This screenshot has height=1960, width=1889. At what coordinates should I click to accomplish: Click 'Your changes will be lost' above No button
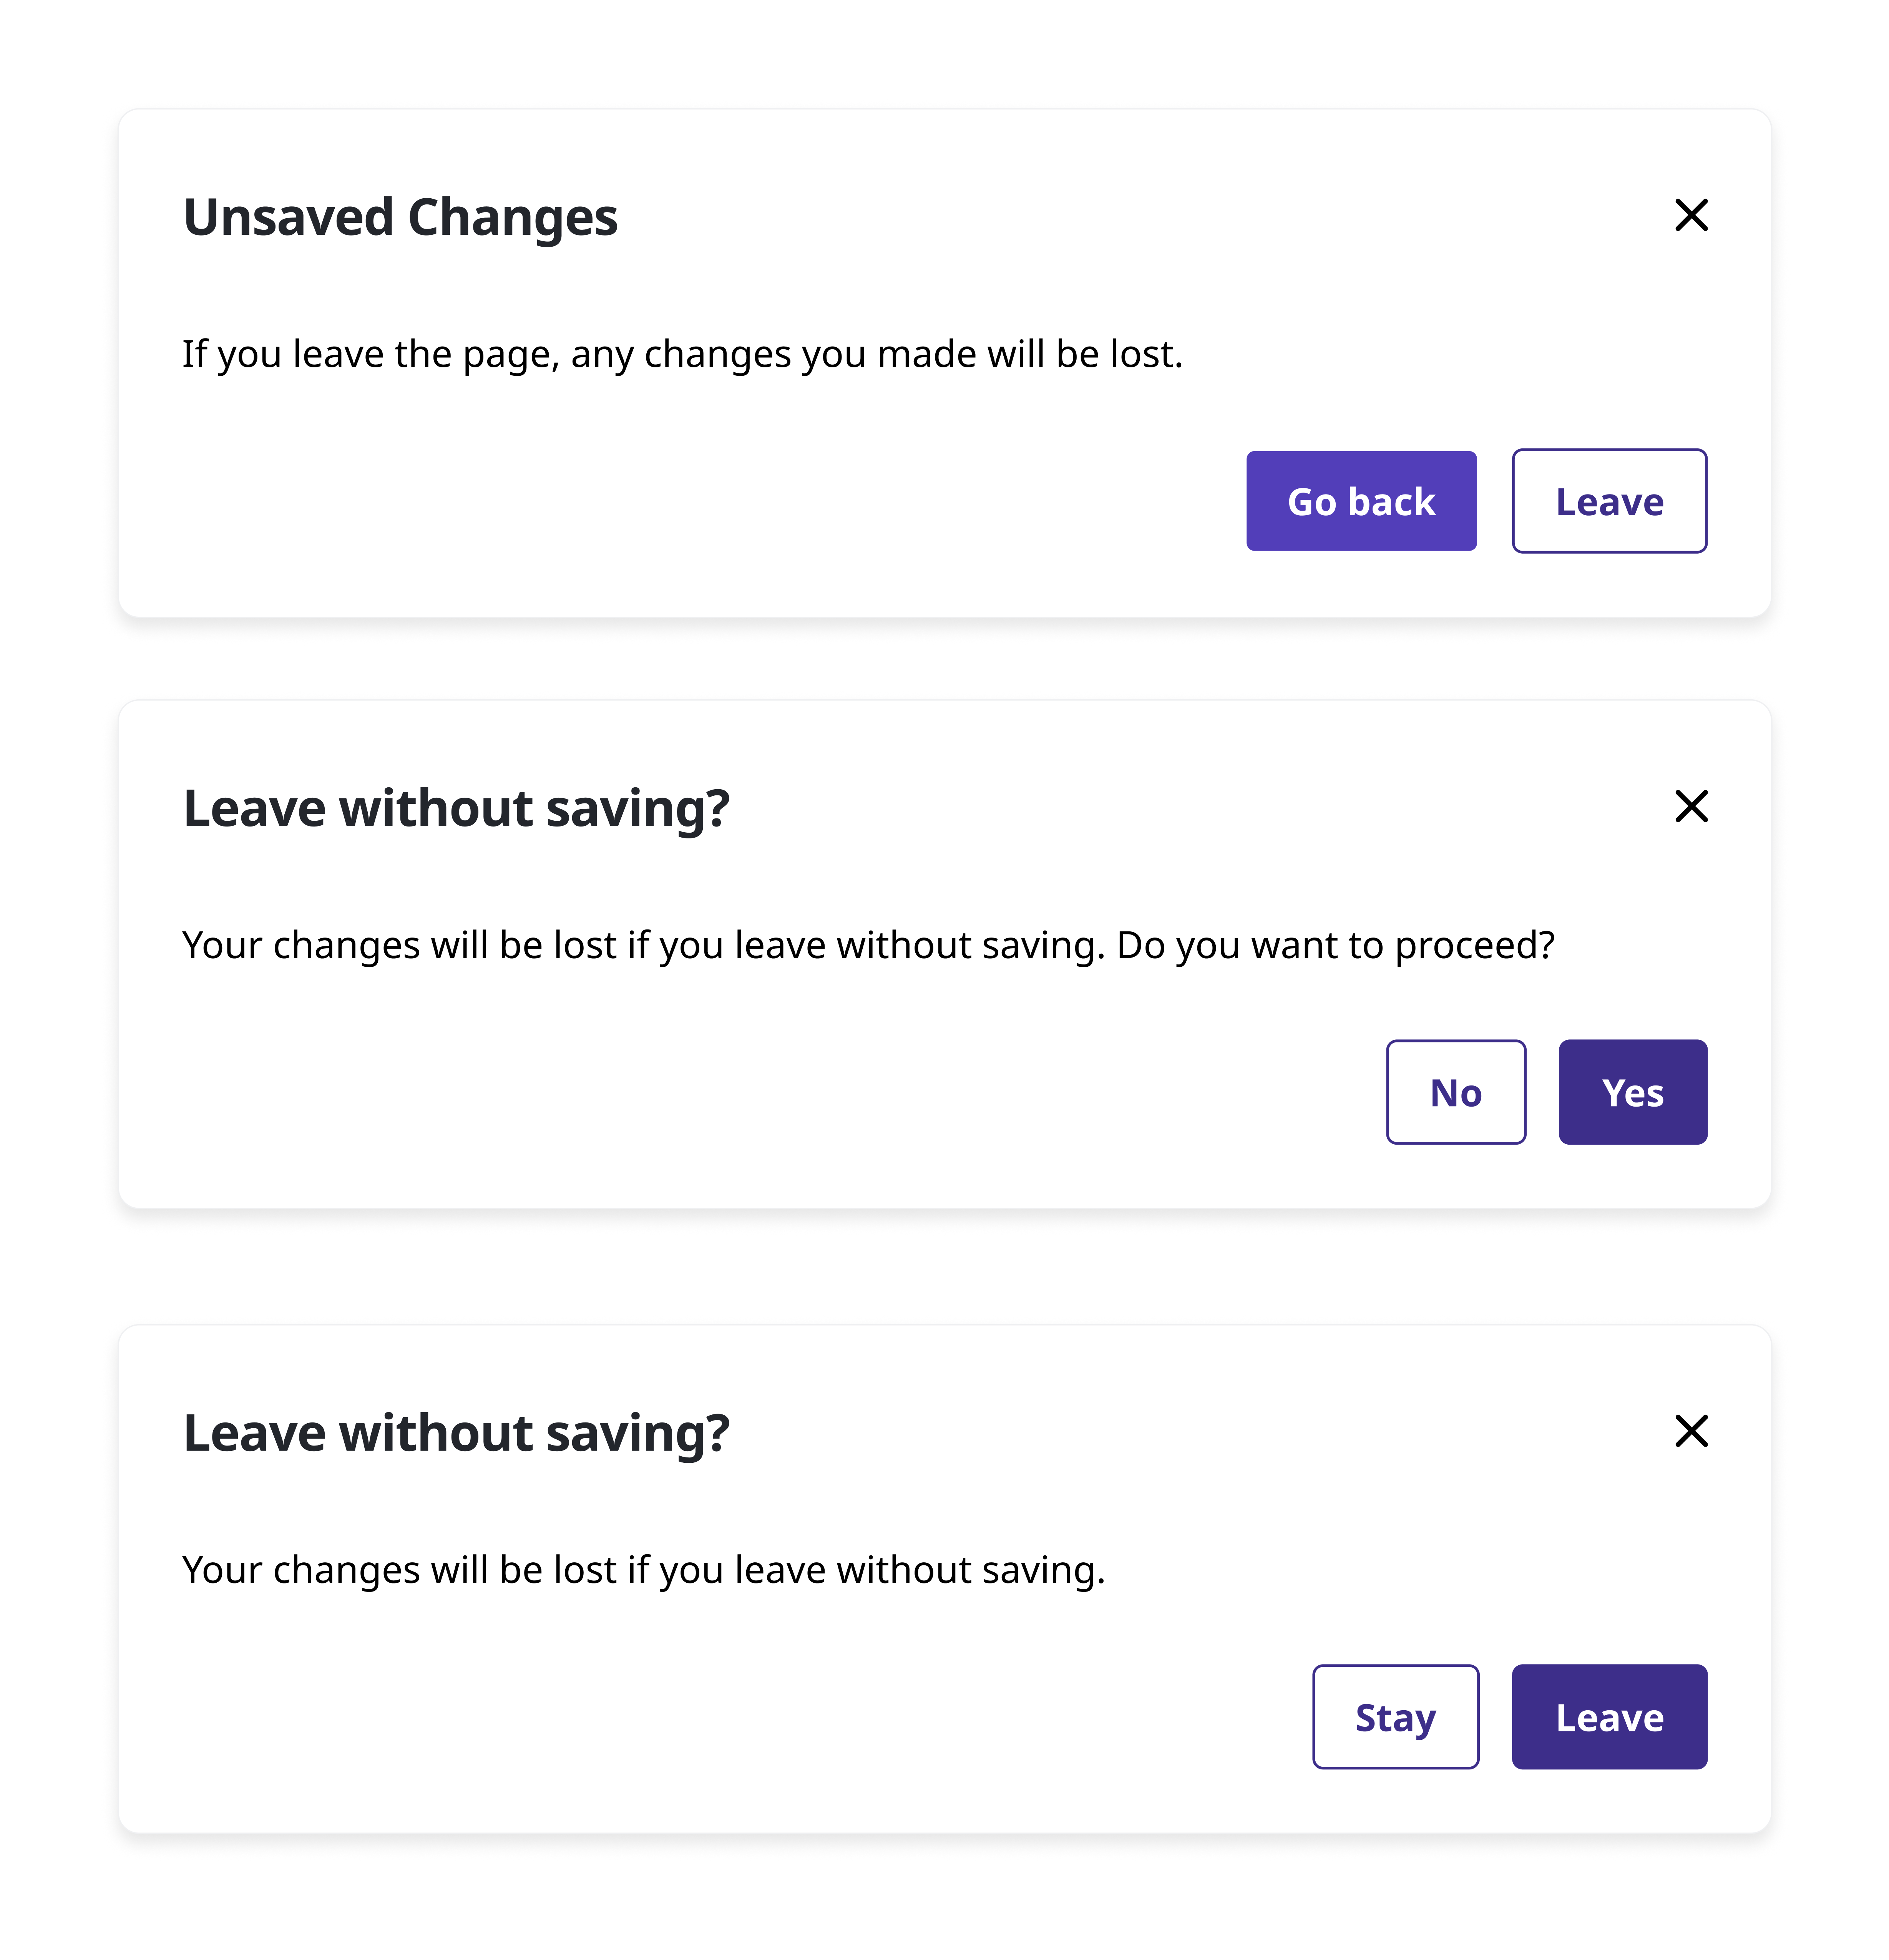(643, 945)
